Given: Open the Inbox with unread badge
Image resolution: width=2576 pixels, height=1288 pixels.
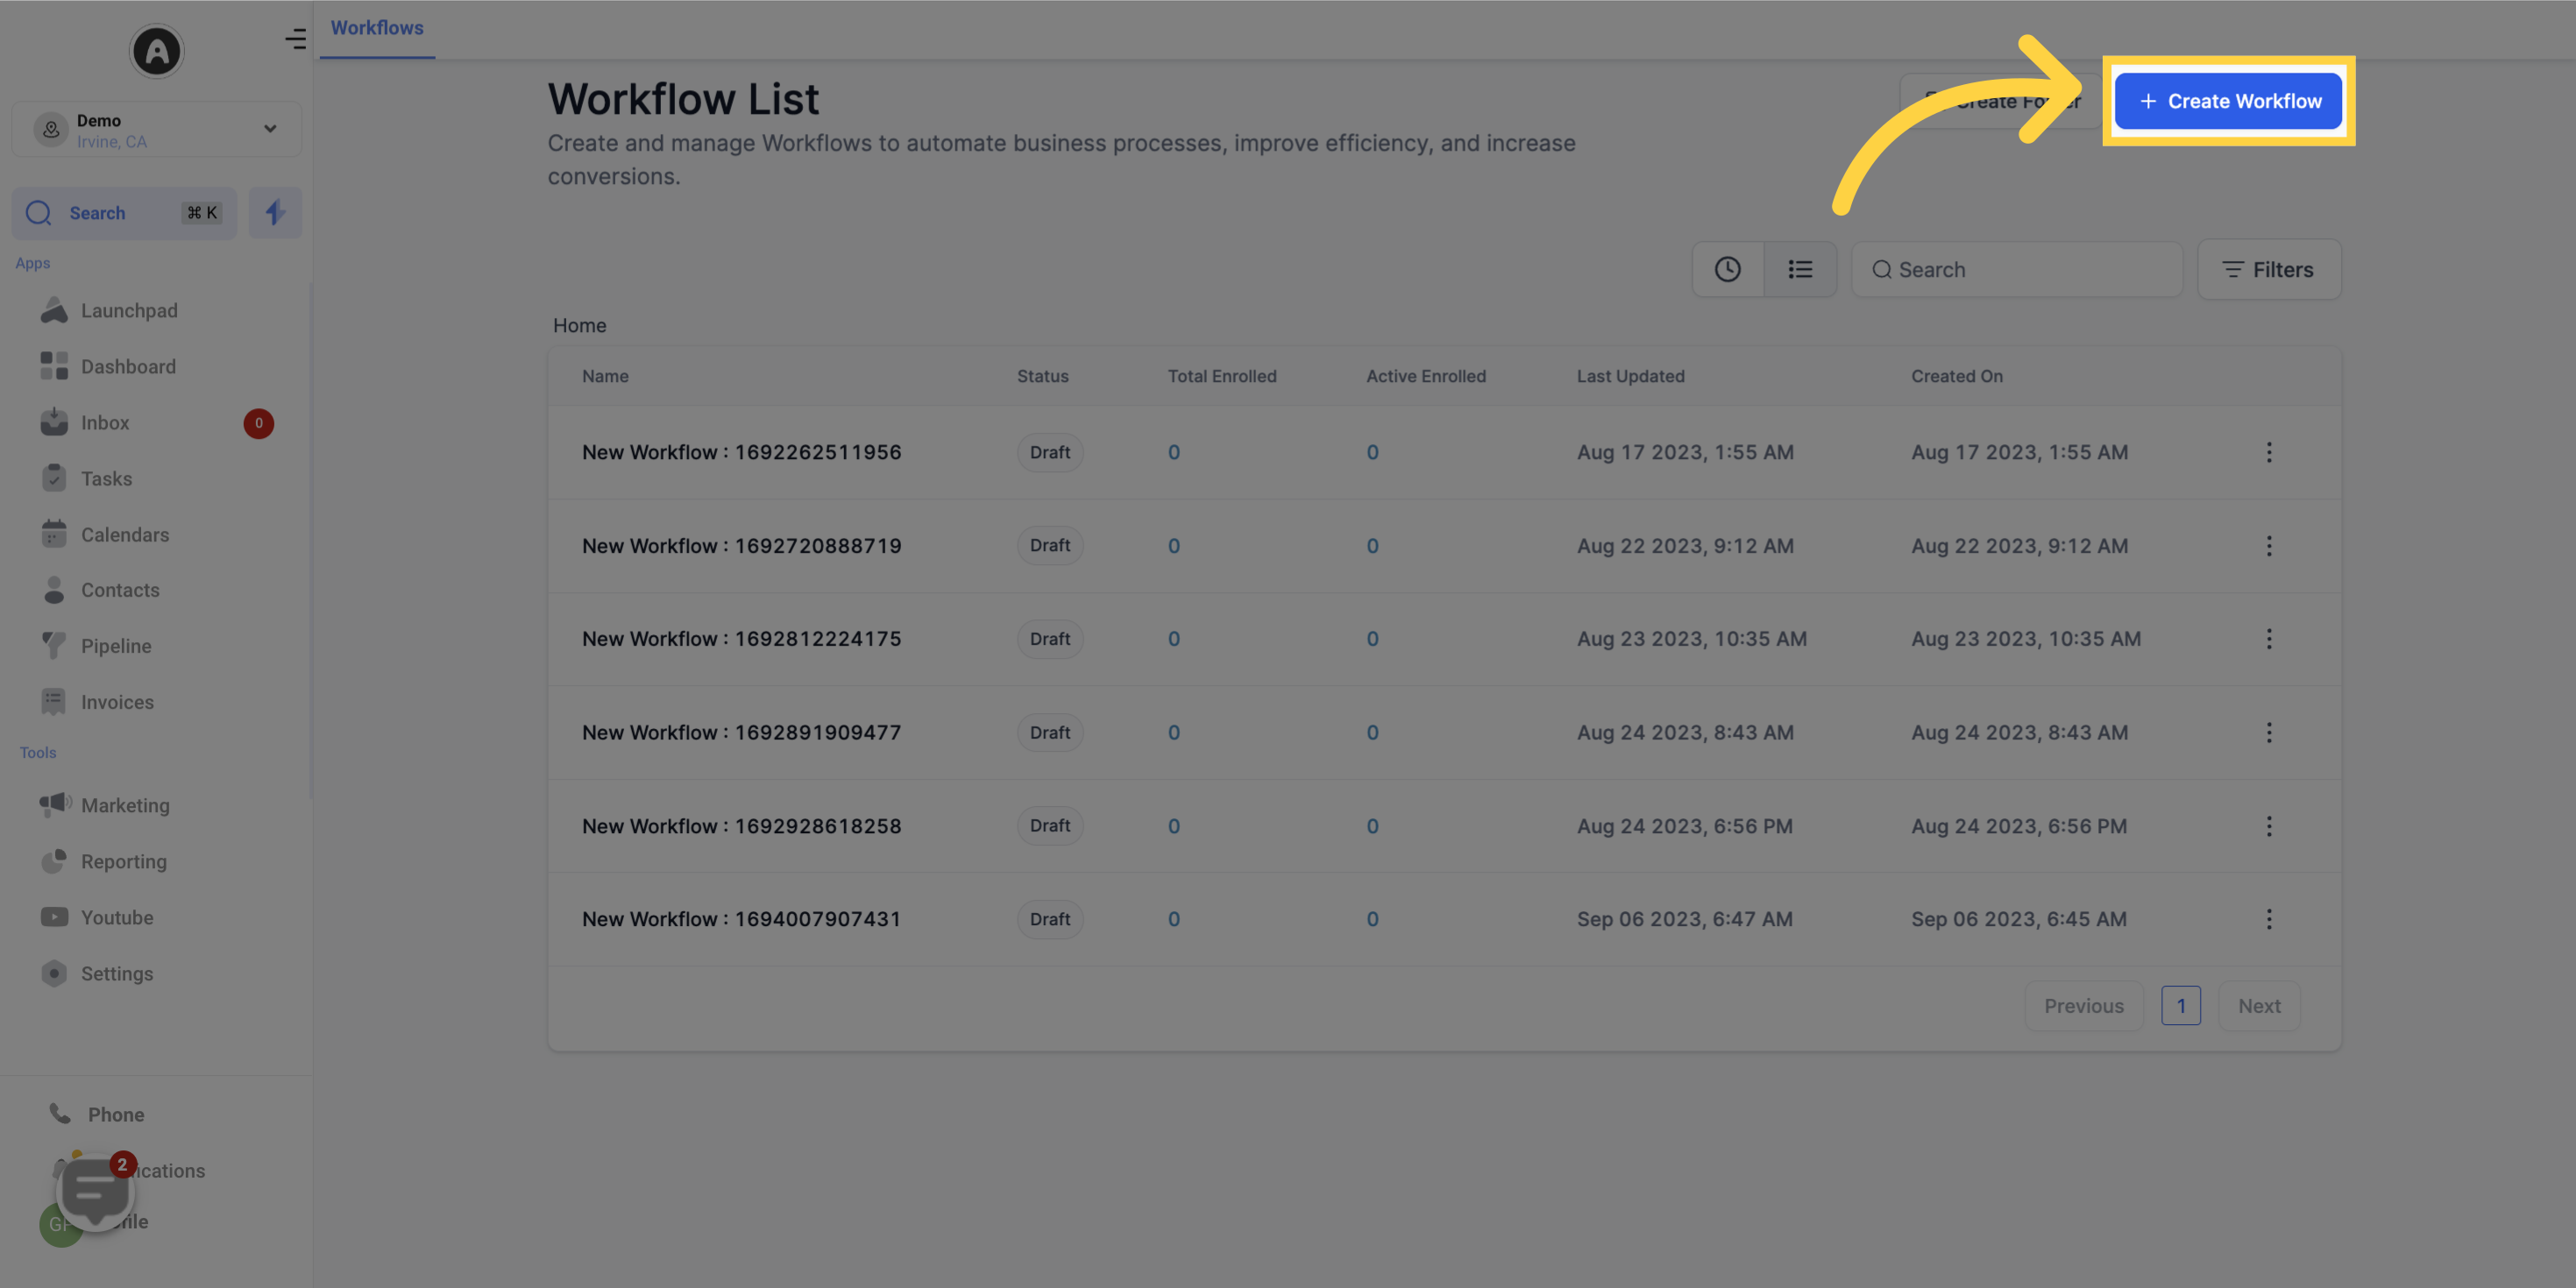Looking at the screenshot, I should (x=105, y=422).
